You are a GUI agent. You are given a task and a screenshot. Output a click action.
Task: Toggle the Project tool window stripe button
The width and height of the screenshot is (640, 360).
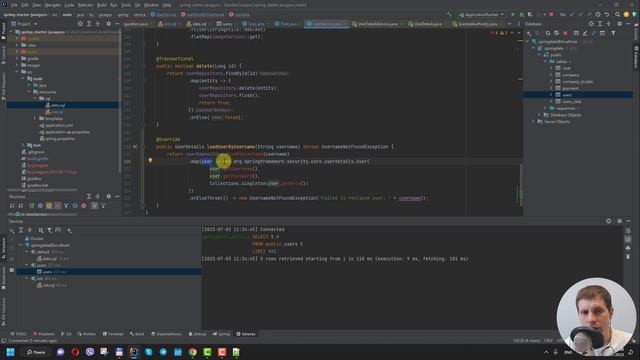tap(3, 31)
